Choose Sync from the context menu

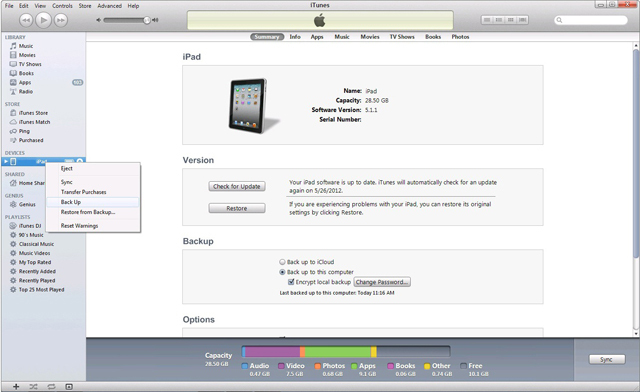(93, 182)
